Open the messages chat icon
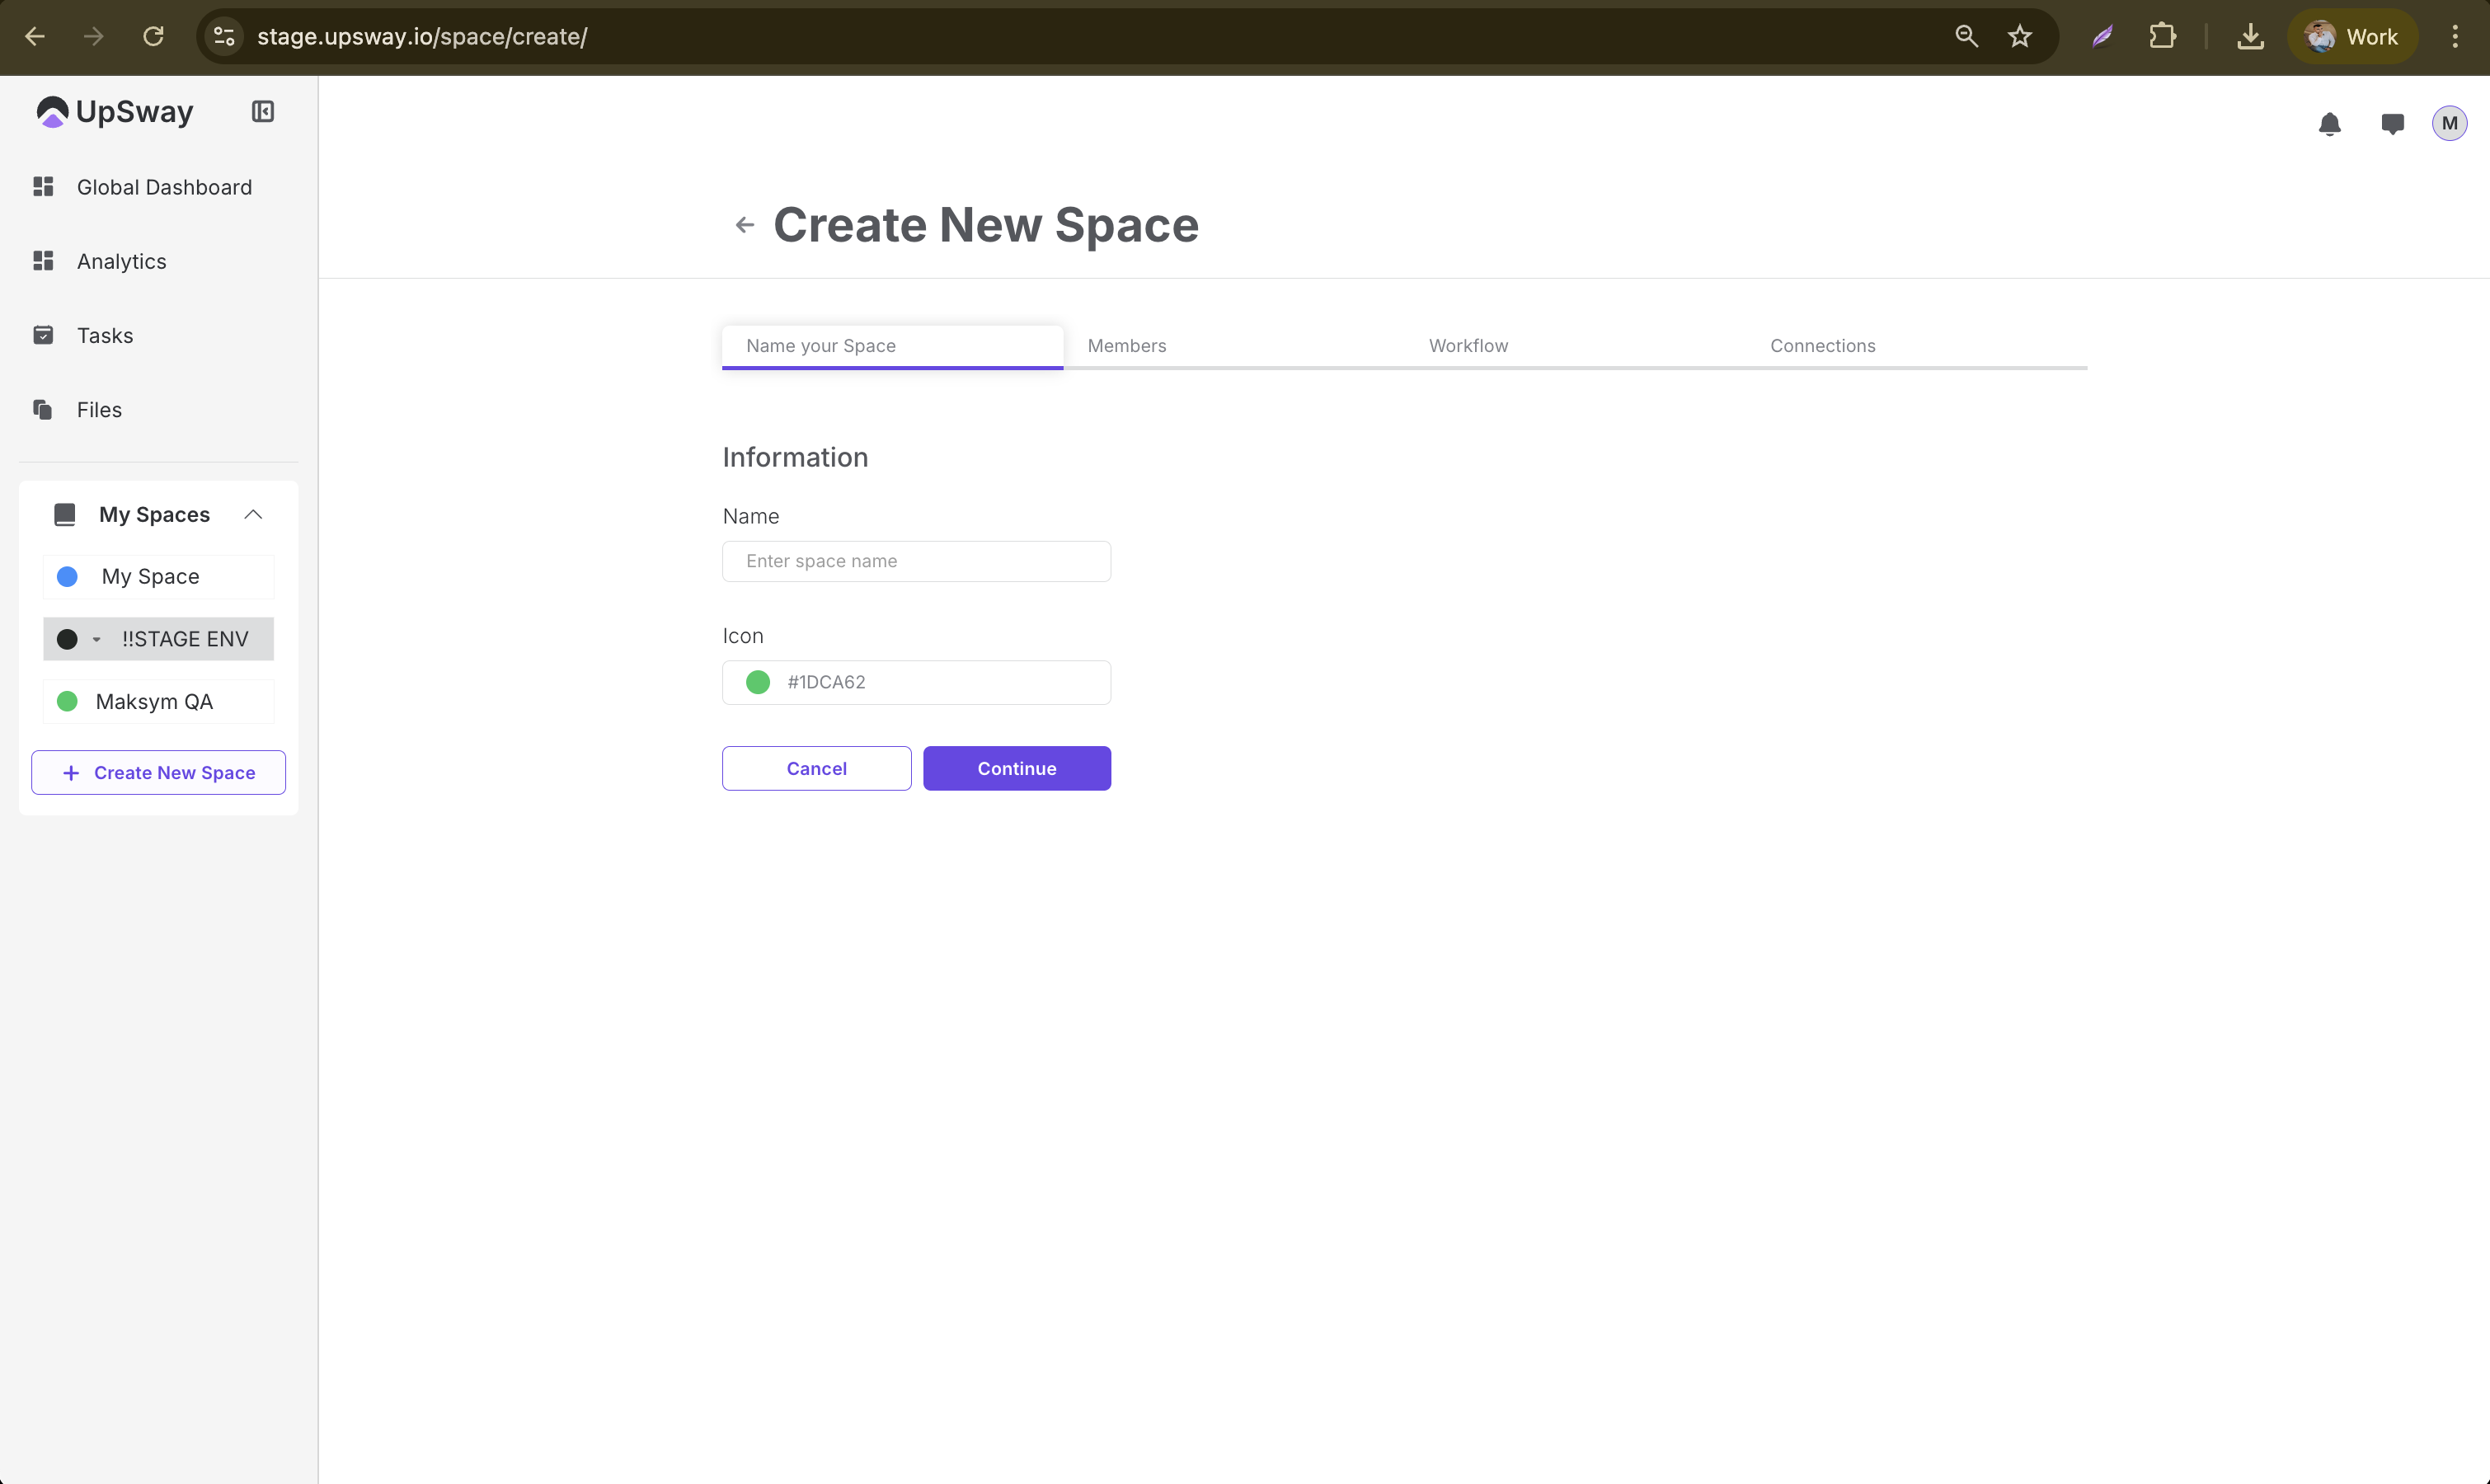This screenshot has height=1484, width=2490. point(2392,124)
